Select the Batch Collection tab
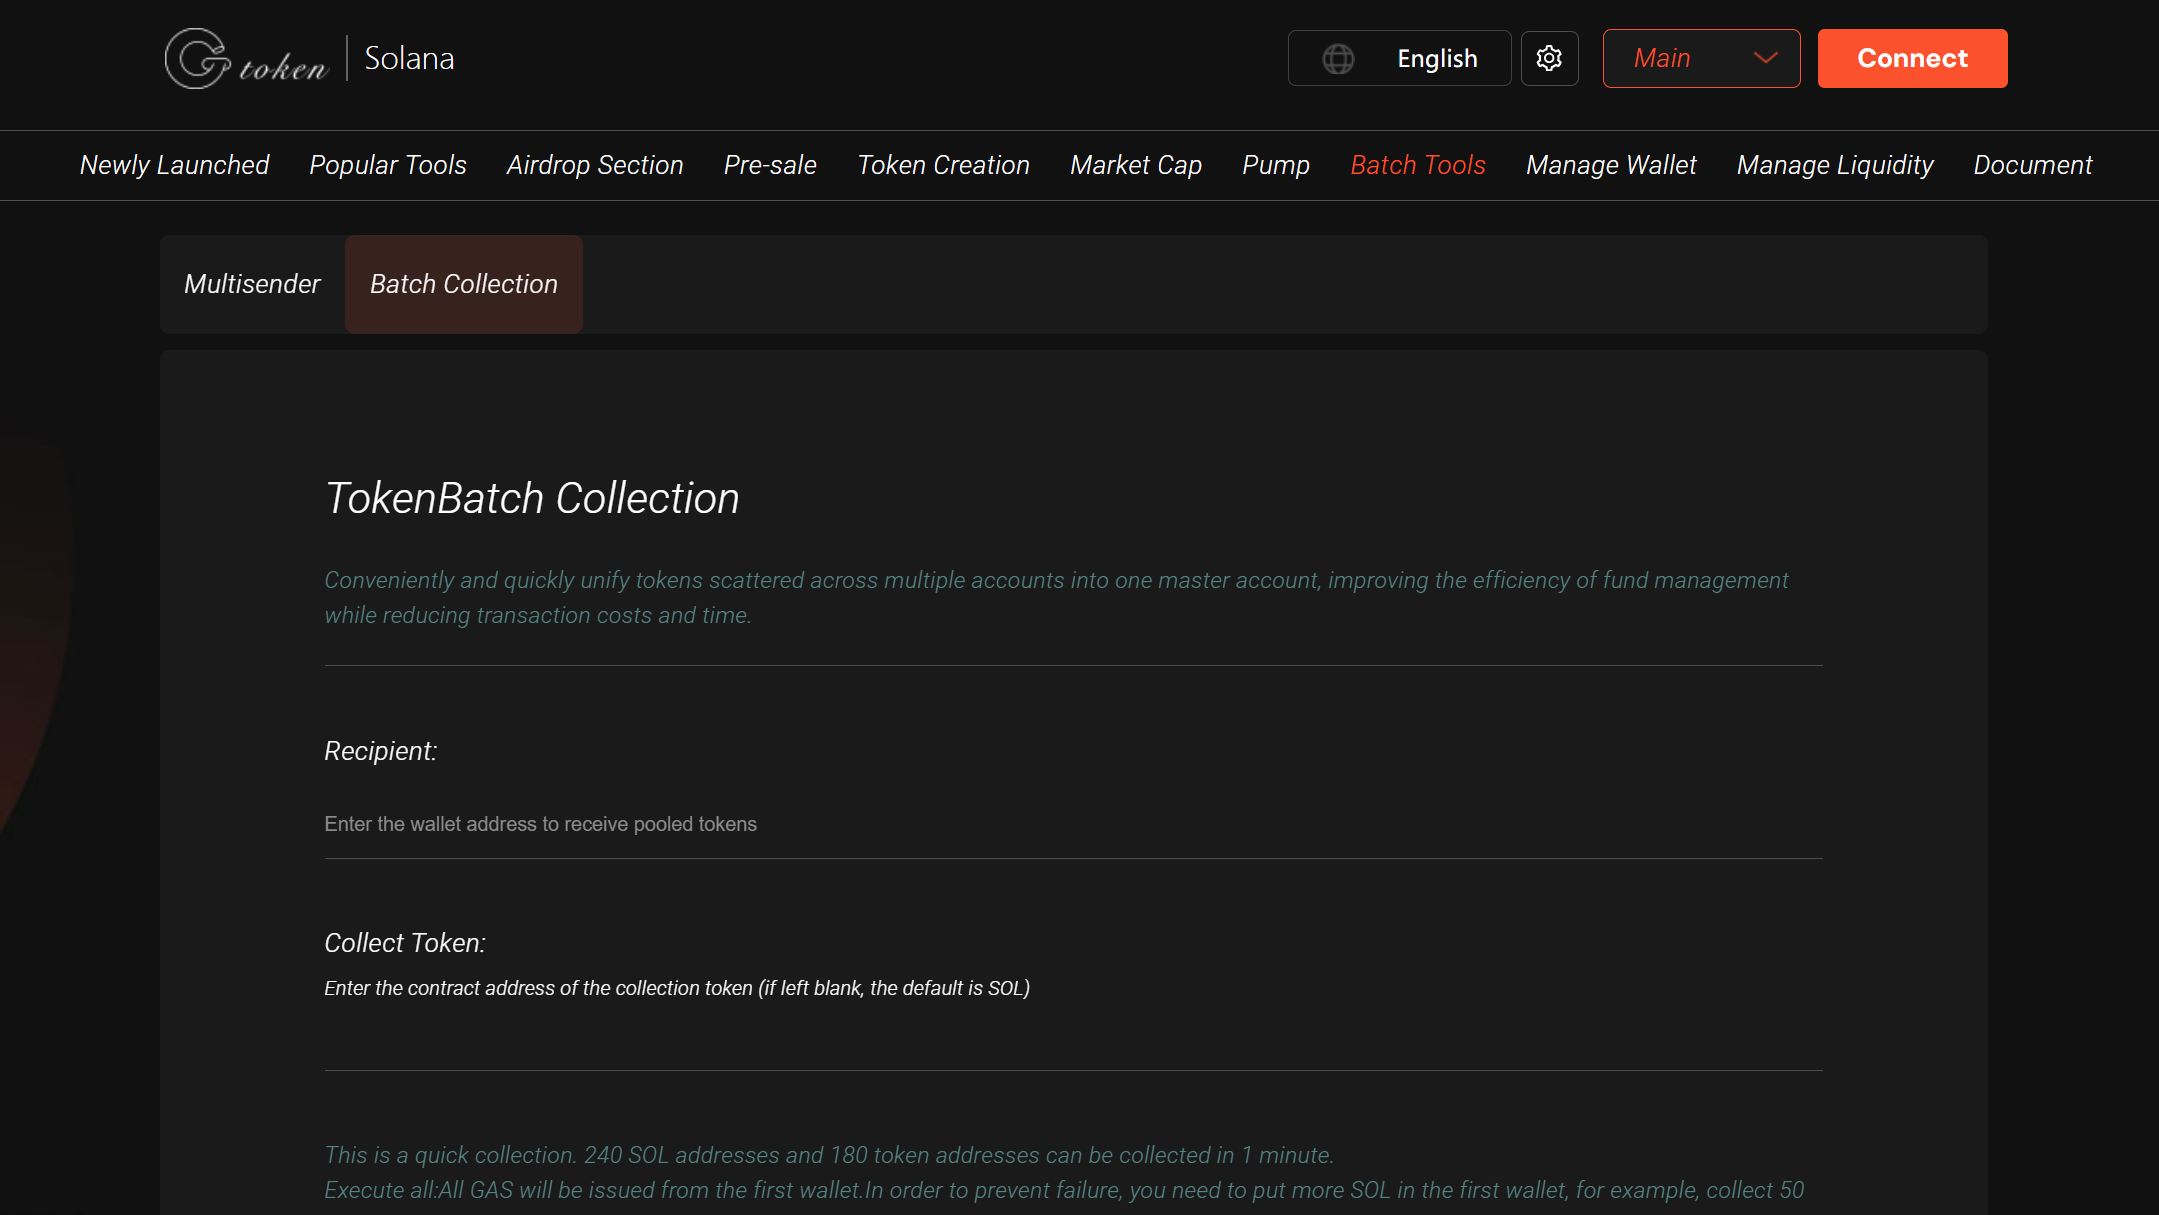2159x1215 pixels. coord(463,284)
